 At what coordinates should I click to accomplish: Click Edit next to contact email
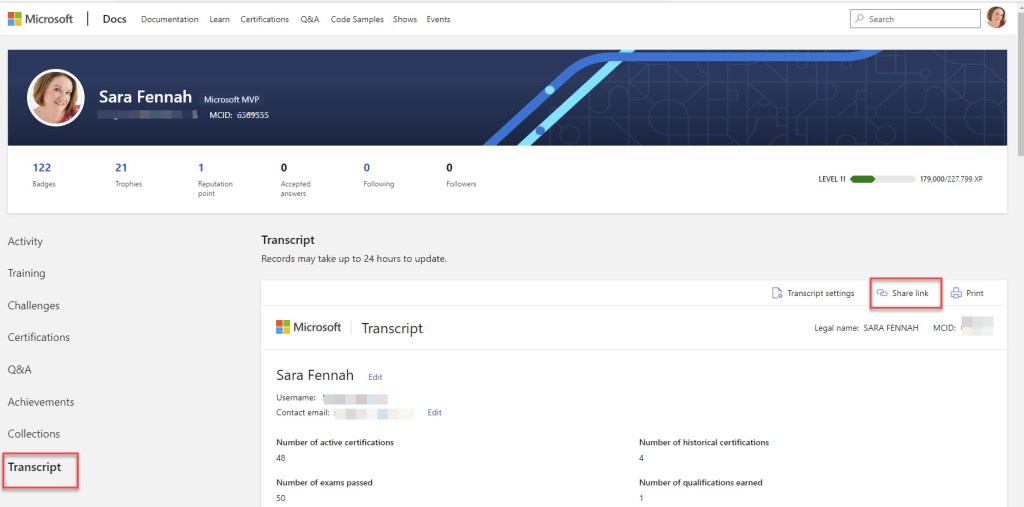(x=434, y=412)
